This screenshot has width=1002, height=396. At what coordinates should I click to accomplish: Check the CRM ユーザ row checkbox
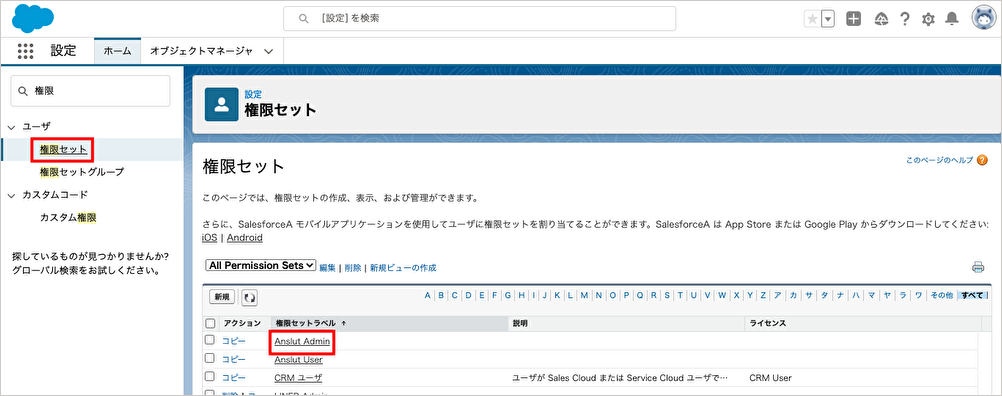[210, 376]
